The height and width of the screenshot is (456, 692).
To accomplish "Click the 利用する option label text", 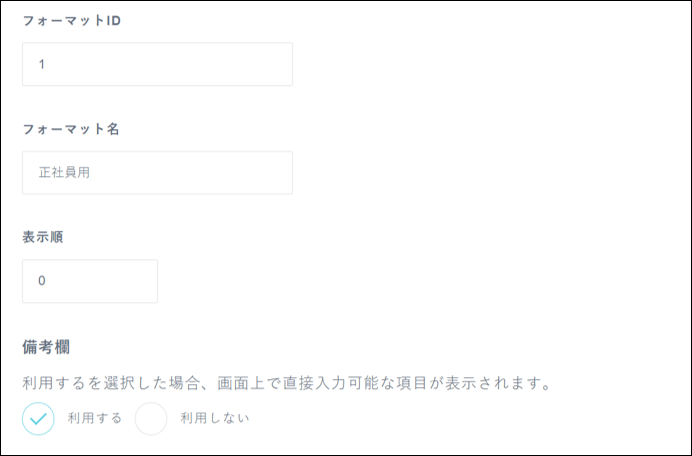I will 95,419.
